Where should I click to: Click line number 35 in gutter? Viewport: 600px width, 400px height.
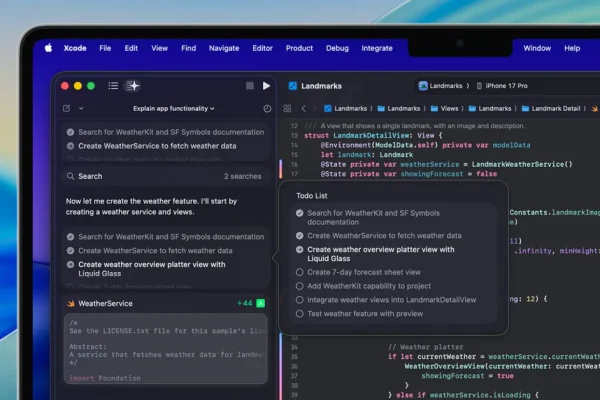pos(294,356)
